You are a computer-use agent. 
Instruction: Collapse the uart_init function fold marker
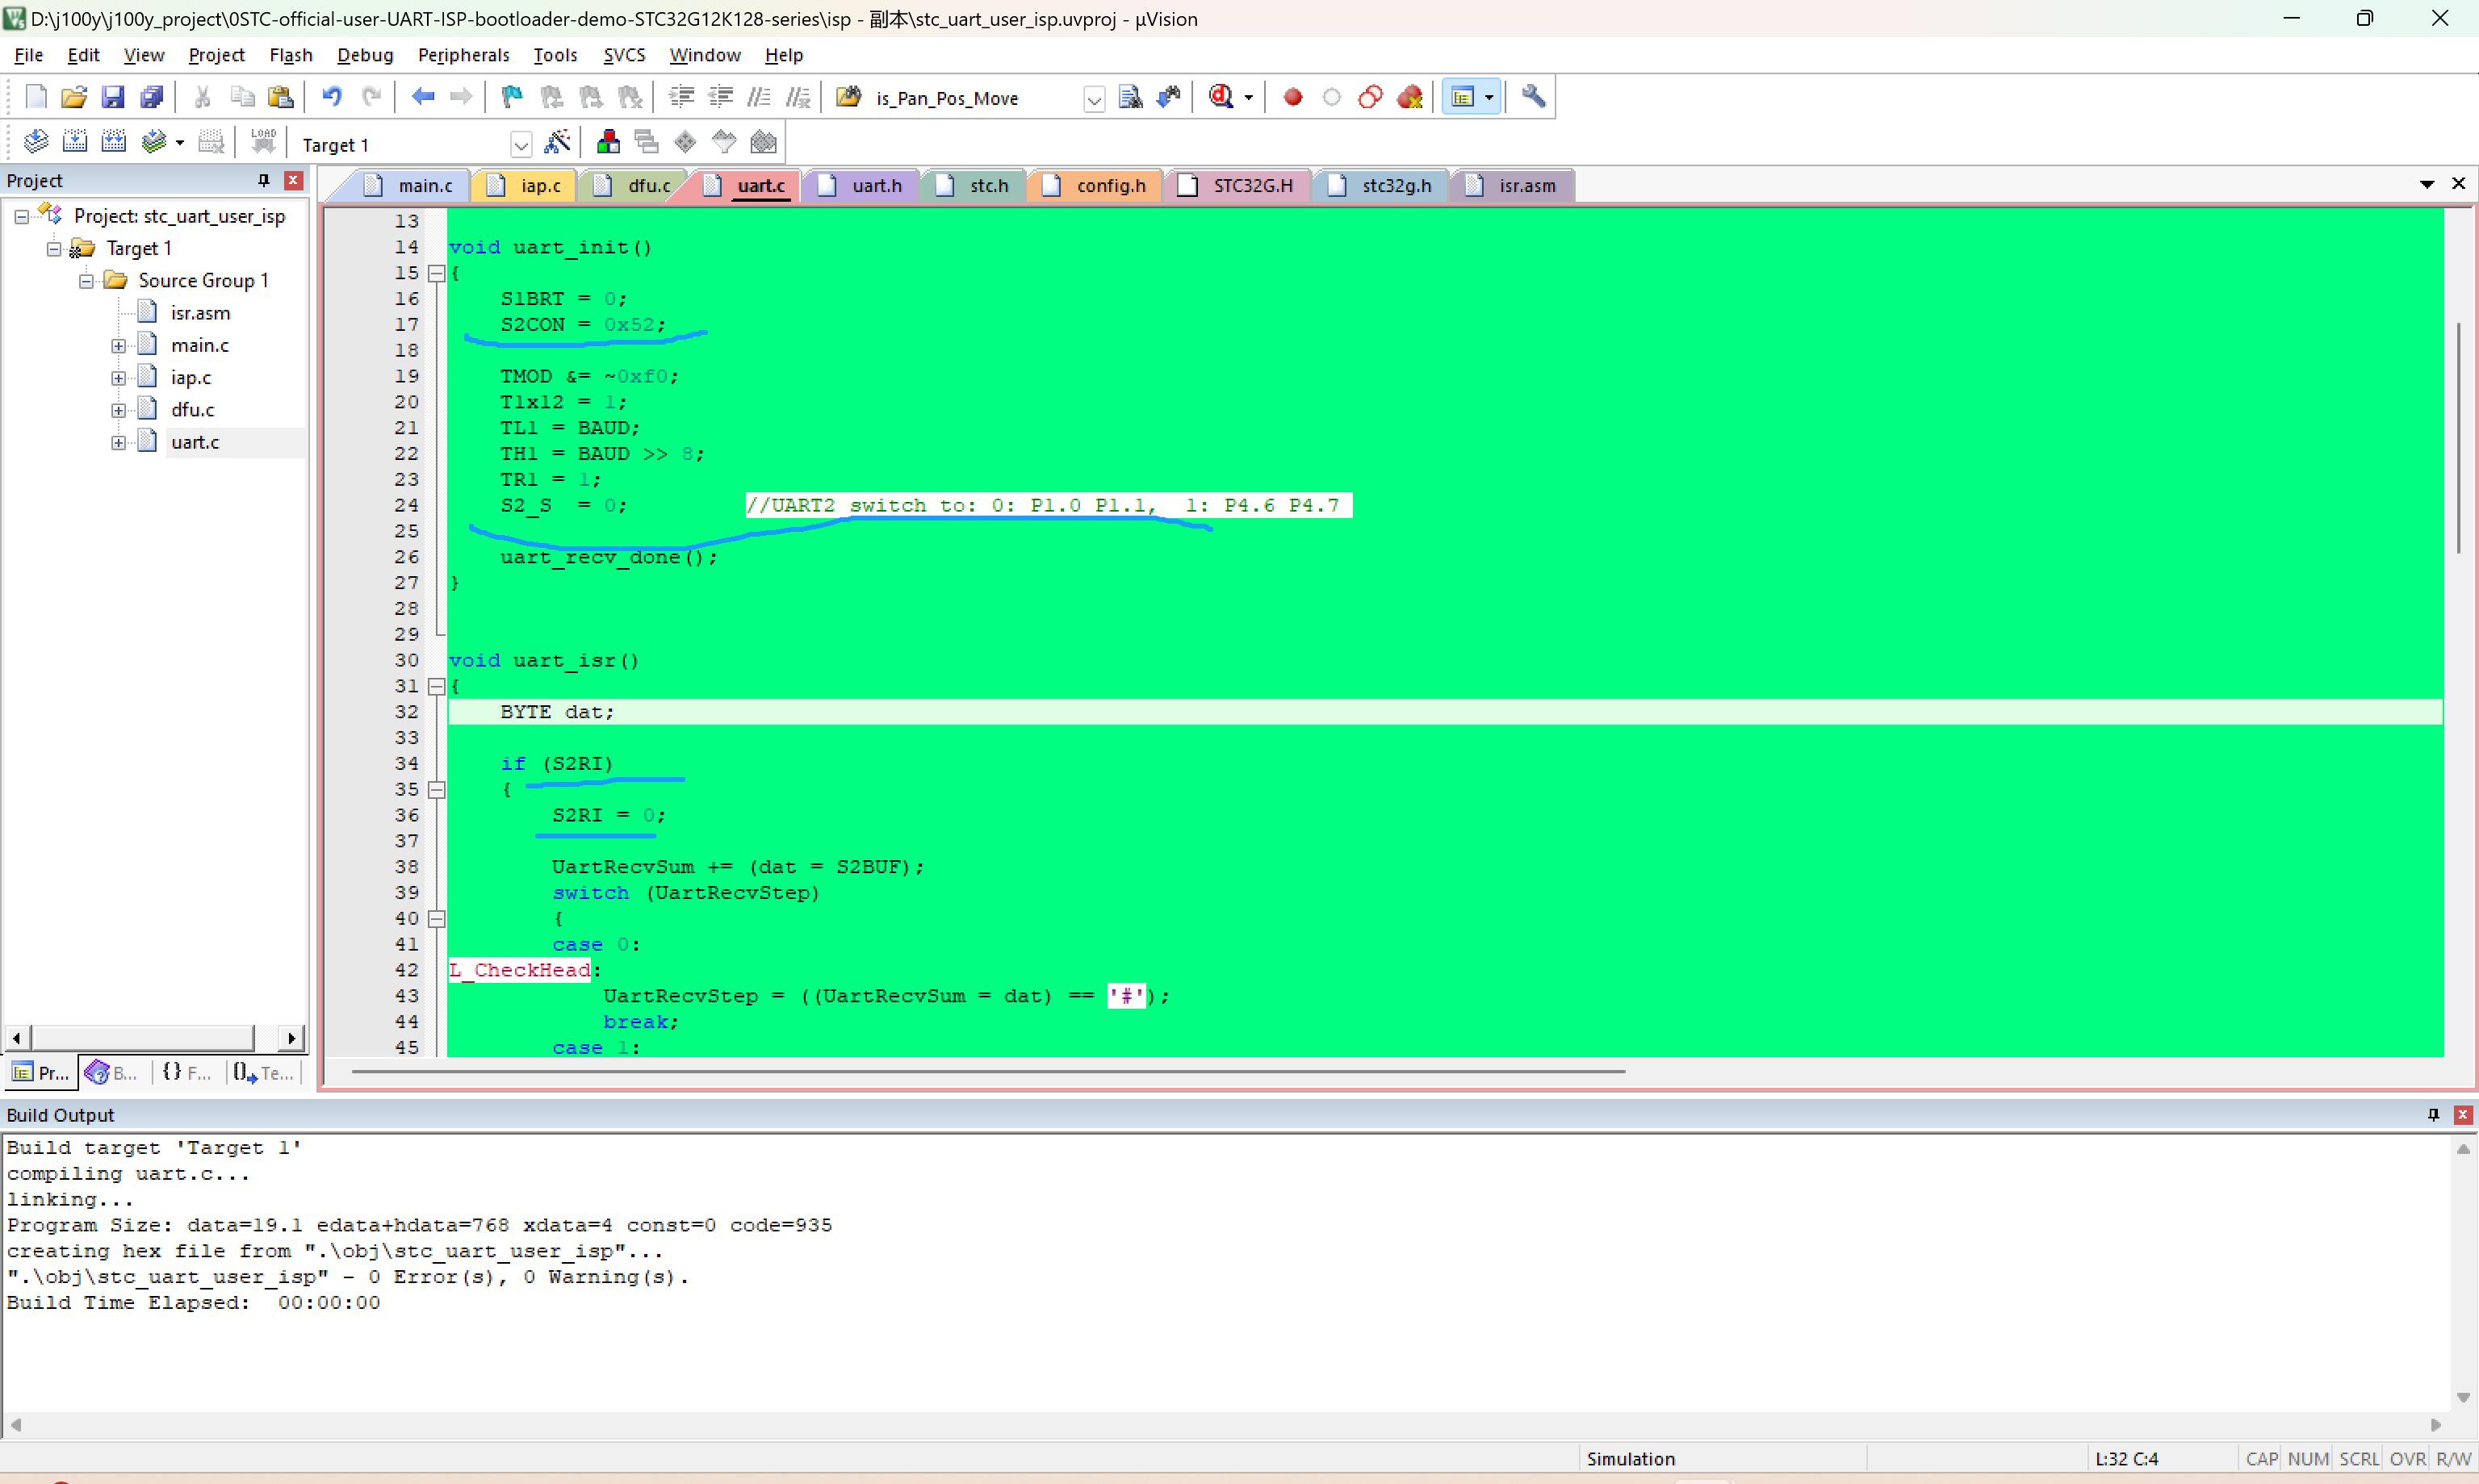coord(436,273)
